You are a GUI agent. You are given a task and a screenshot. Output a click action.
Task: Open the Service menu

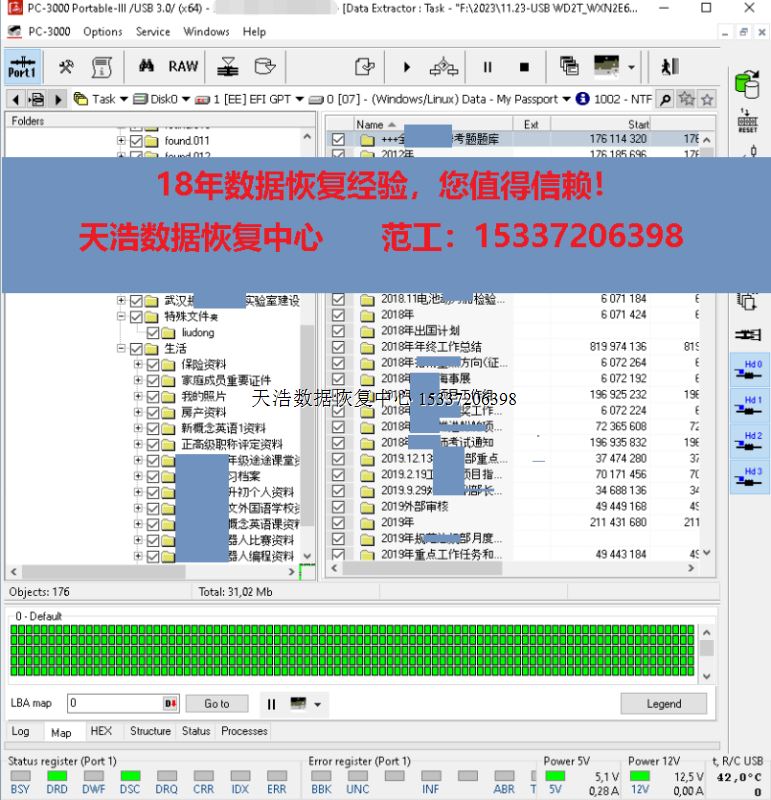coord(153,31)
